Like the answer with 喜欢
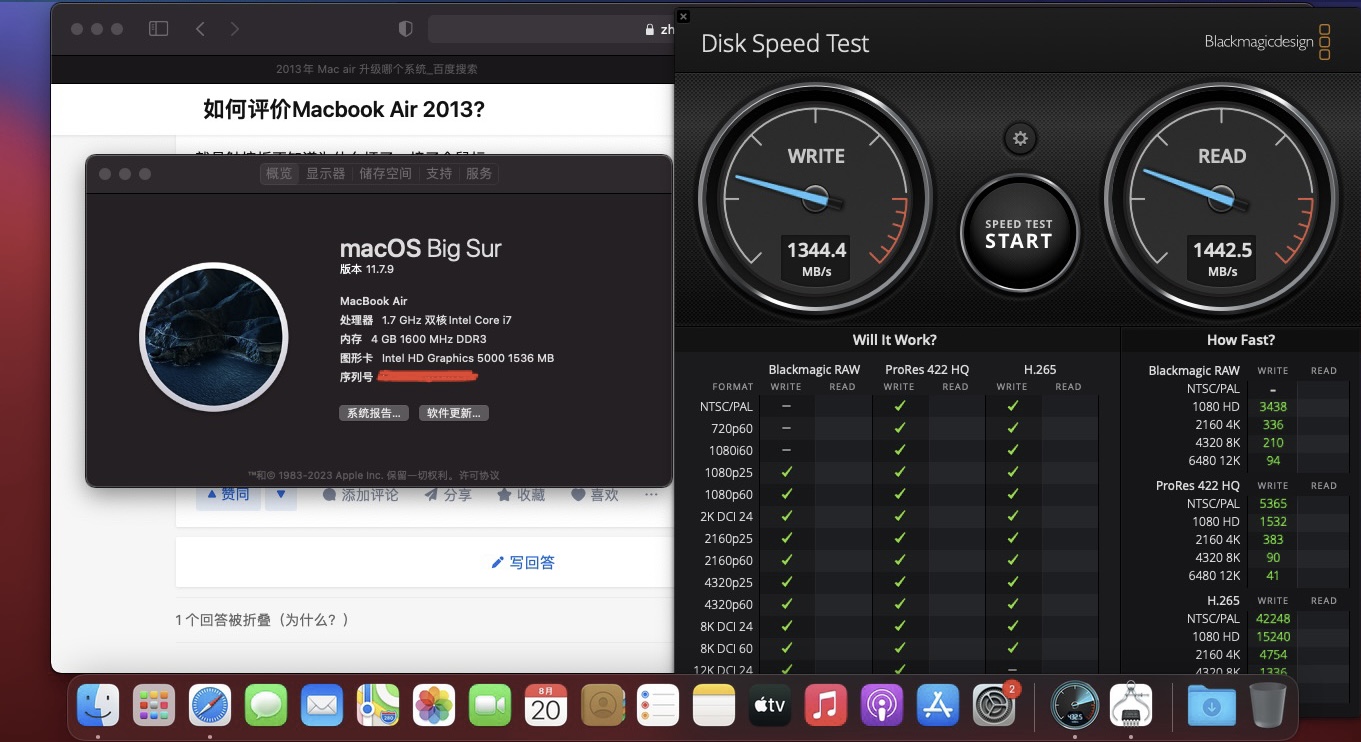The height and width of the screenshot is (742, 1361). click(x=594, y=495)
